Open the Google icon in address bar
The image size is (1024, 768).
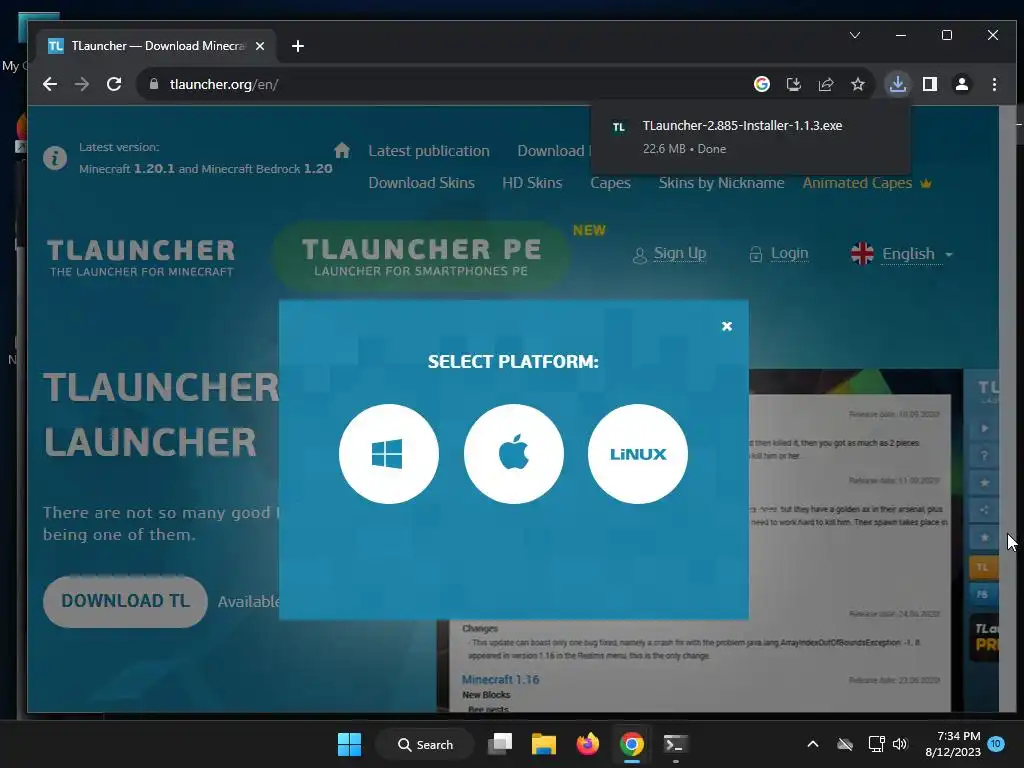point(761,84)
